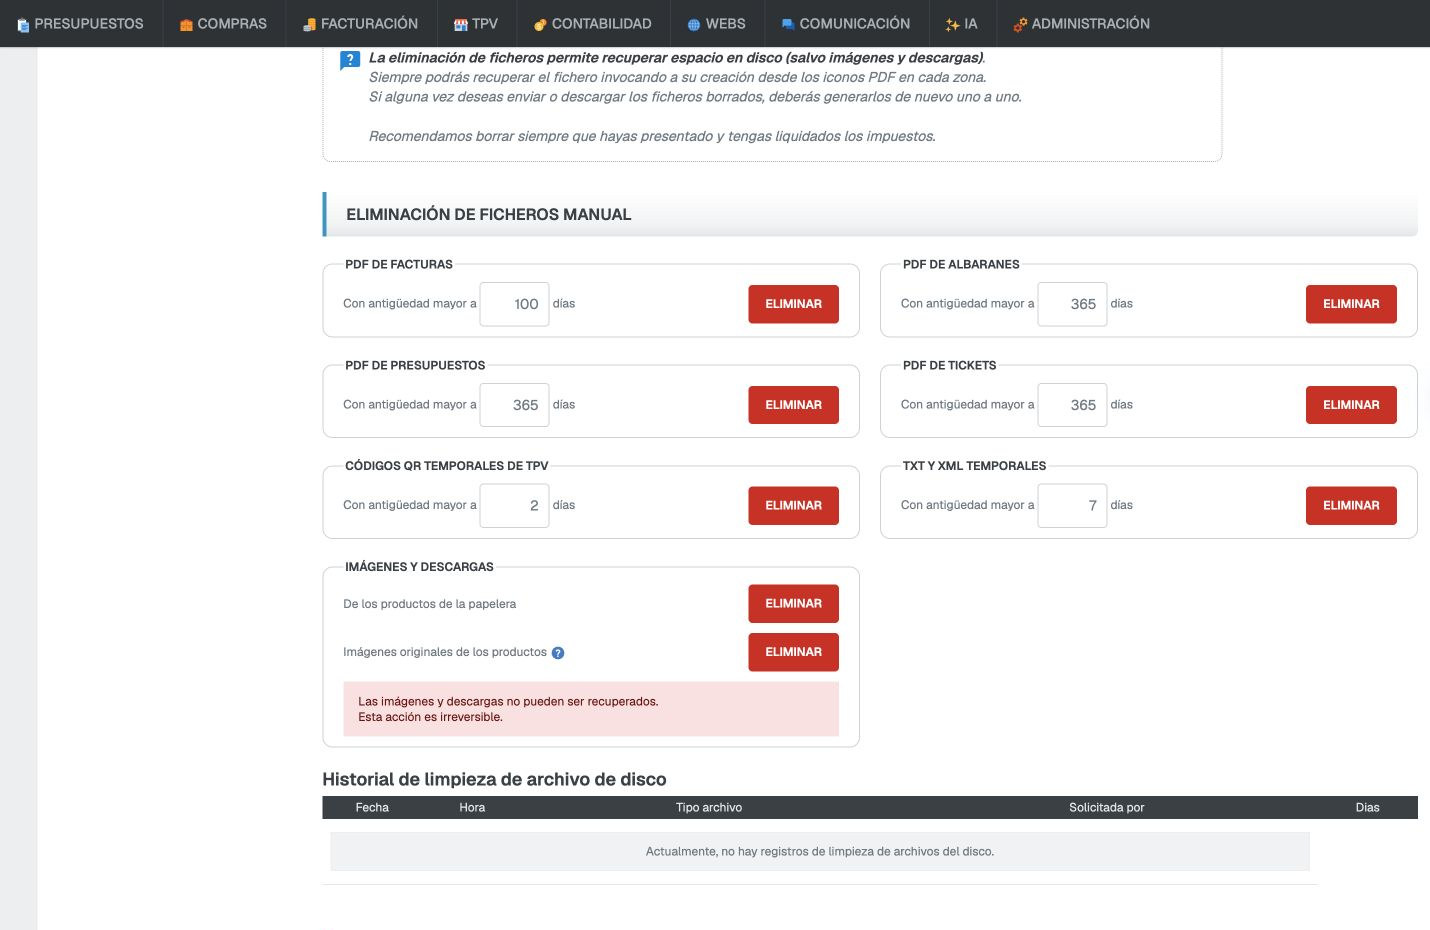Open the COMPRAS menu
This screenshot has width=1430, height=930.
tap(223, 24)
